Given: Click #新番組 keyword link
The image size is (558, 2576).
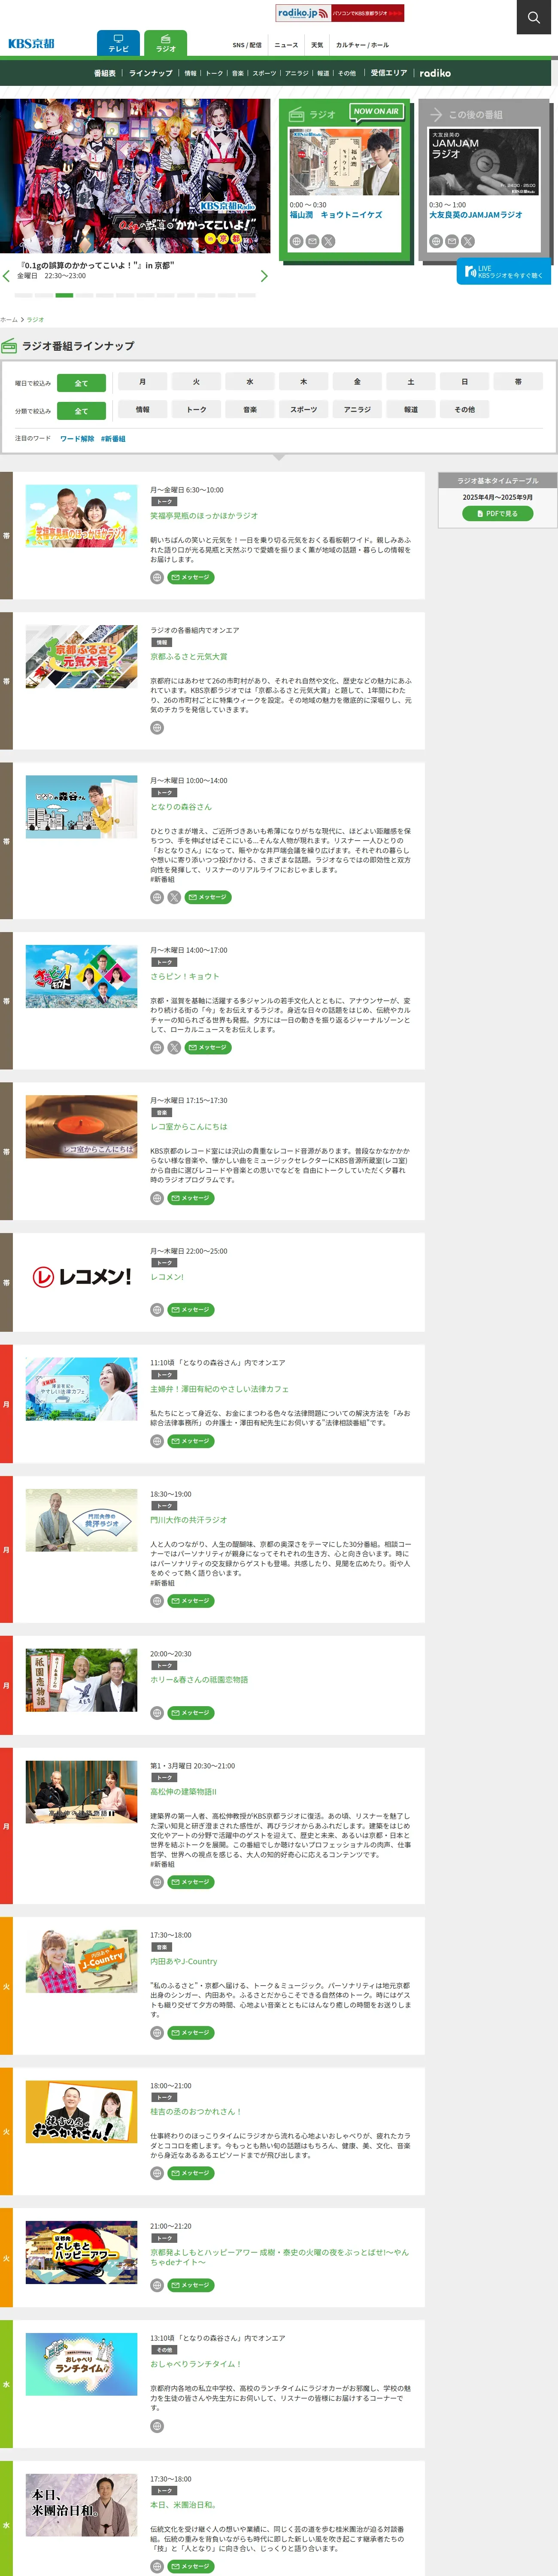Looking at the screenshot, I should [x=113, y=438].
